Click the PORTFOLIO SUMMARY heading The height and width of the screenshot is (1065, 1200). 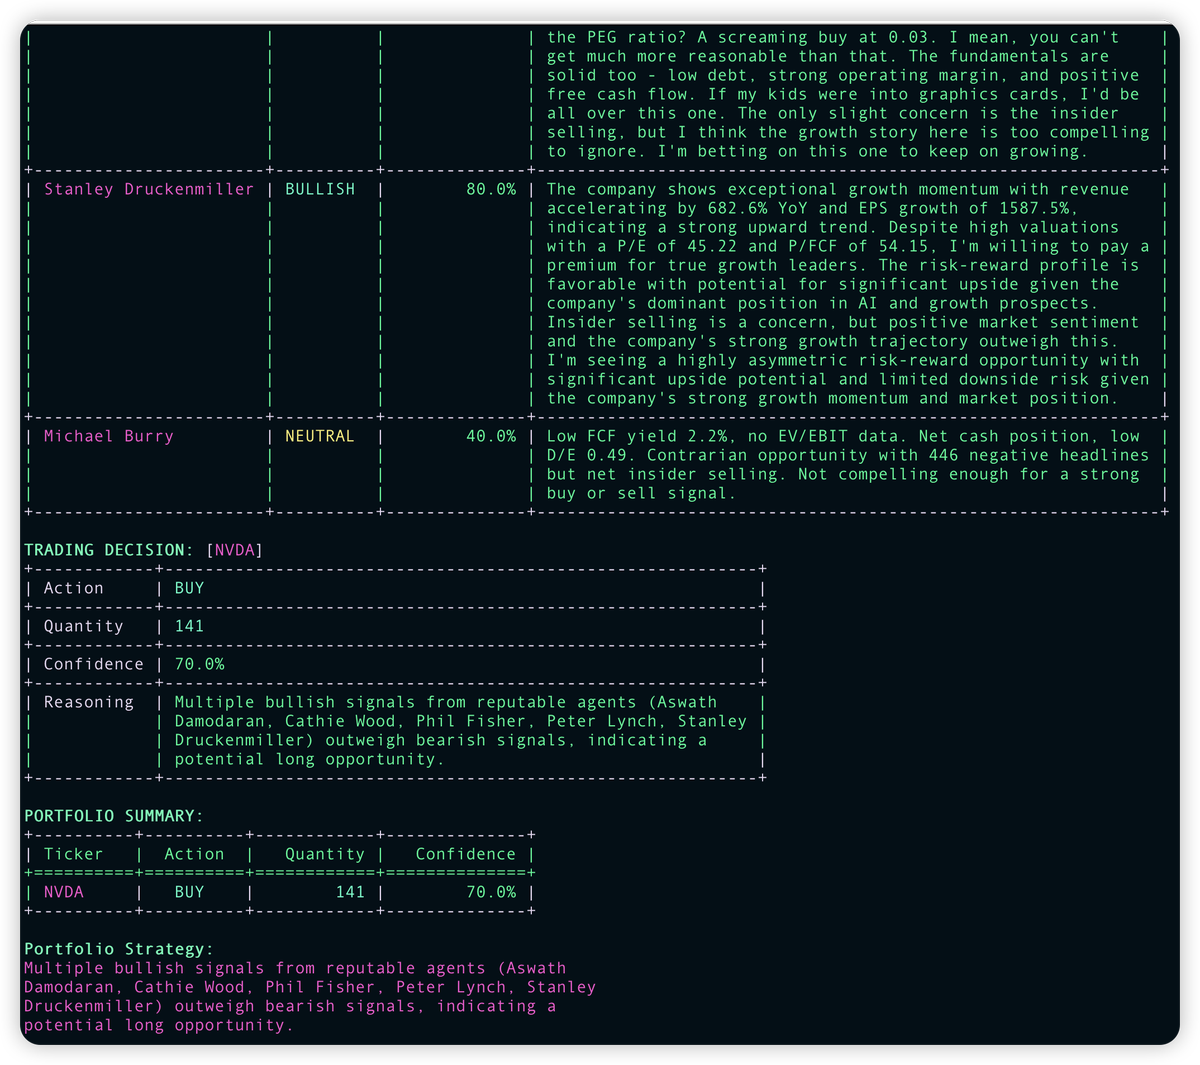pyautogui.click(x=114, y=816)
